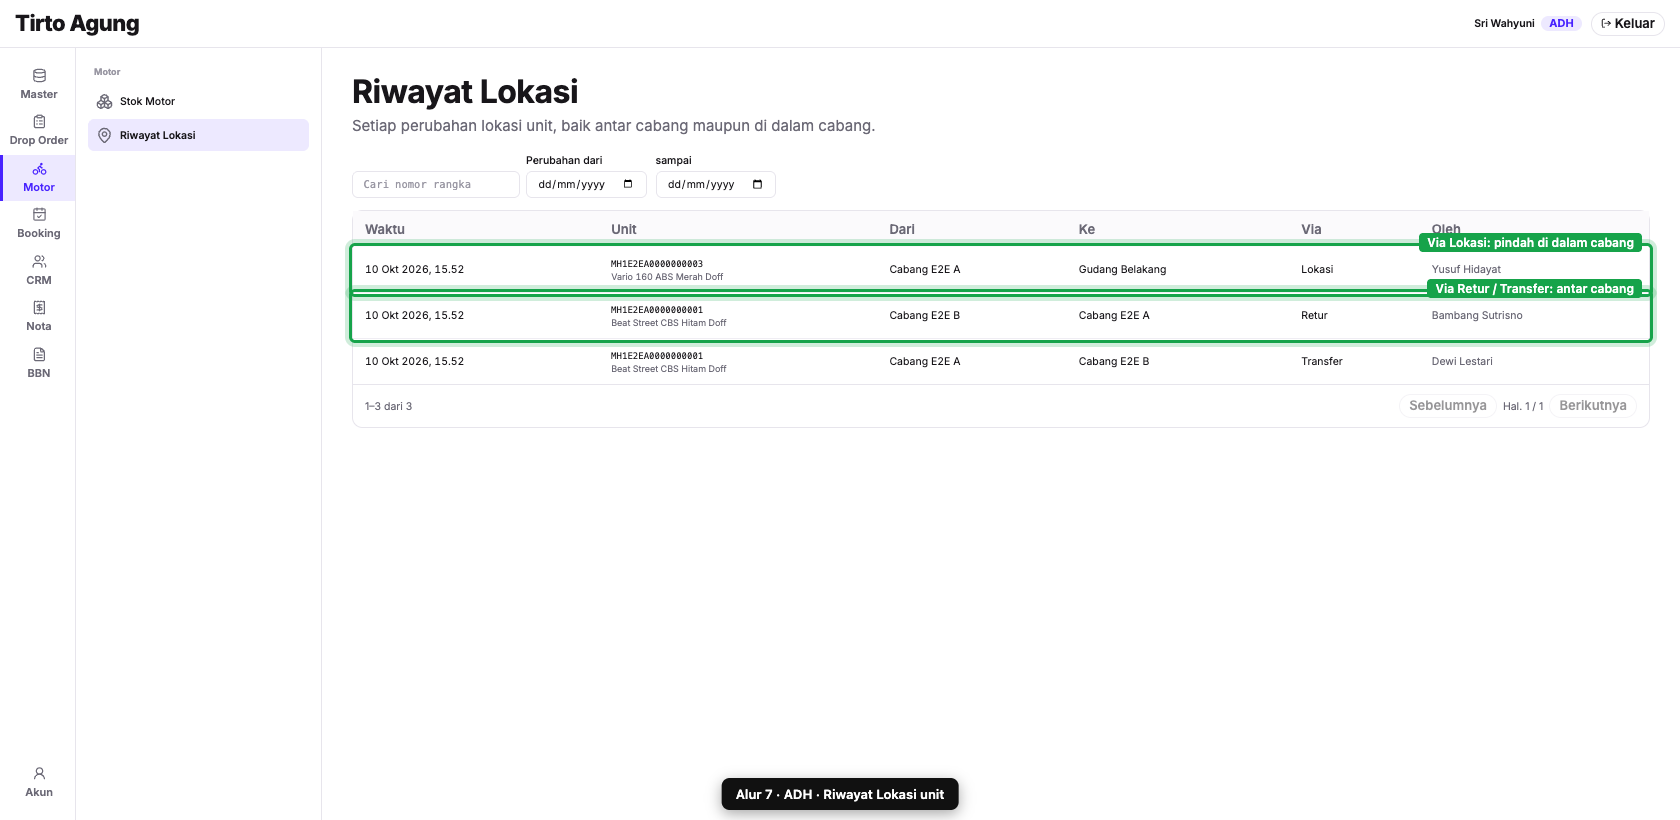
Task: Click the Via column header
Action: [1311, 229]
